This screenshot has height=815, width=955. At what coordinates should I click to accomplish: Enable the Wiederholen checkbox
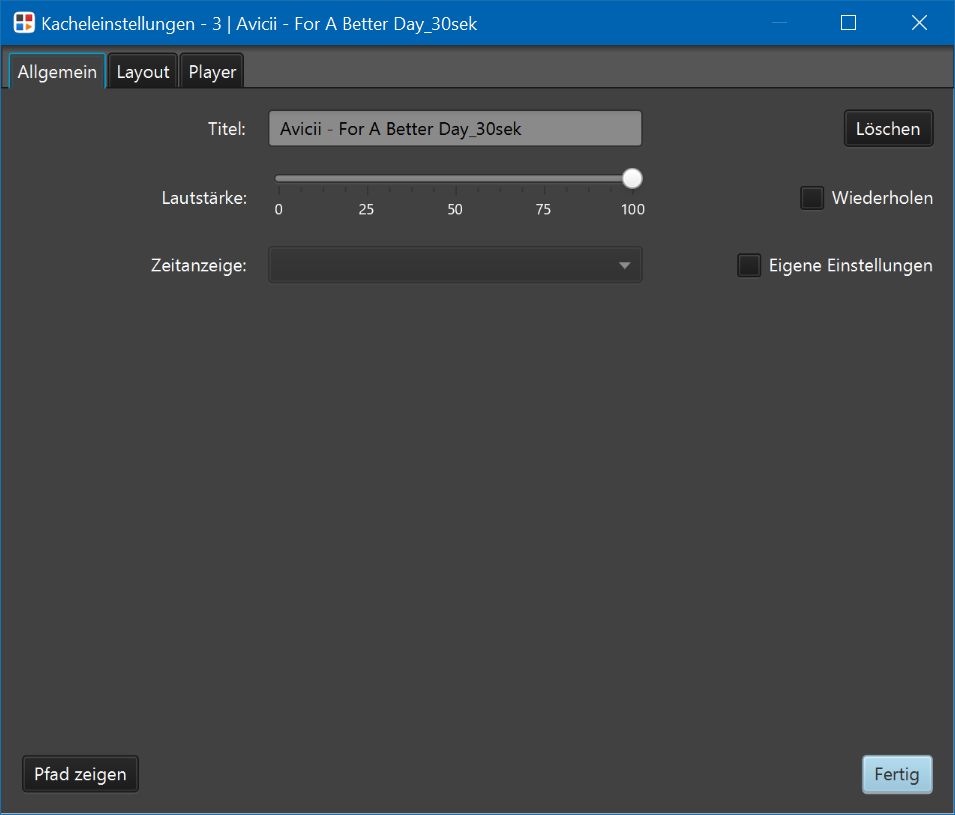[812, 198]
